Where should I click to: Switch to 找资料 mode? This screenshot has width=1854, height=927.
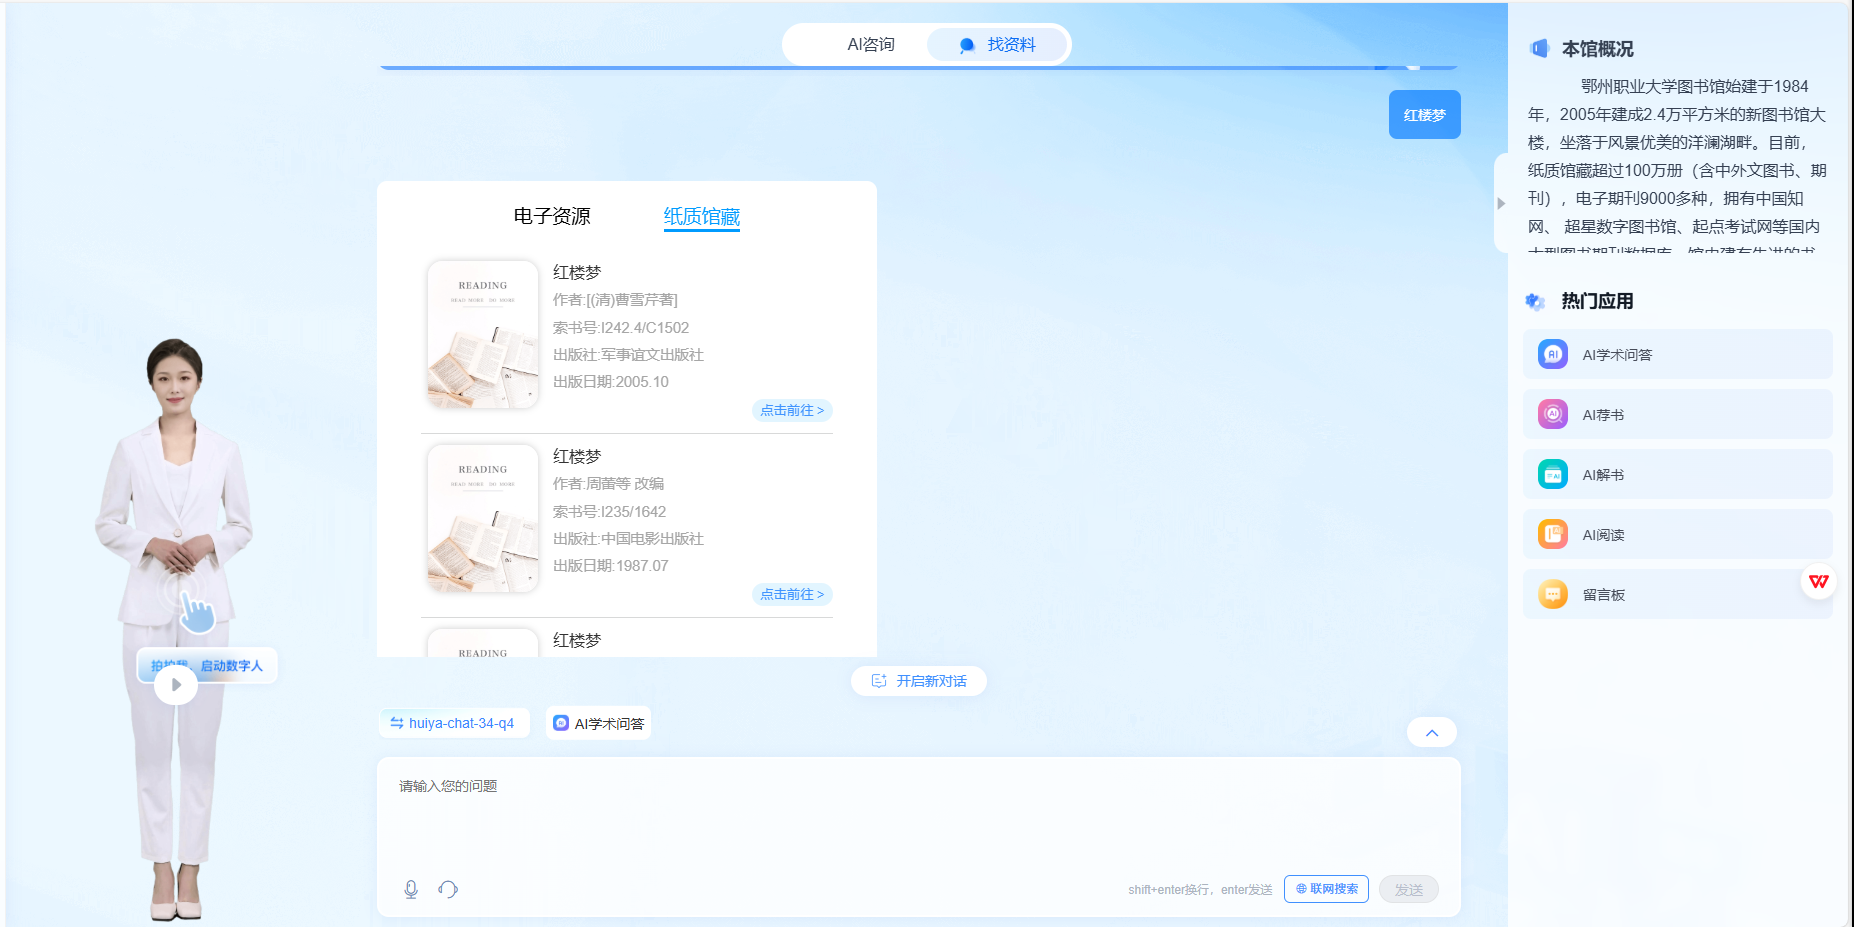pyautogui.click(x=998, y=45)
